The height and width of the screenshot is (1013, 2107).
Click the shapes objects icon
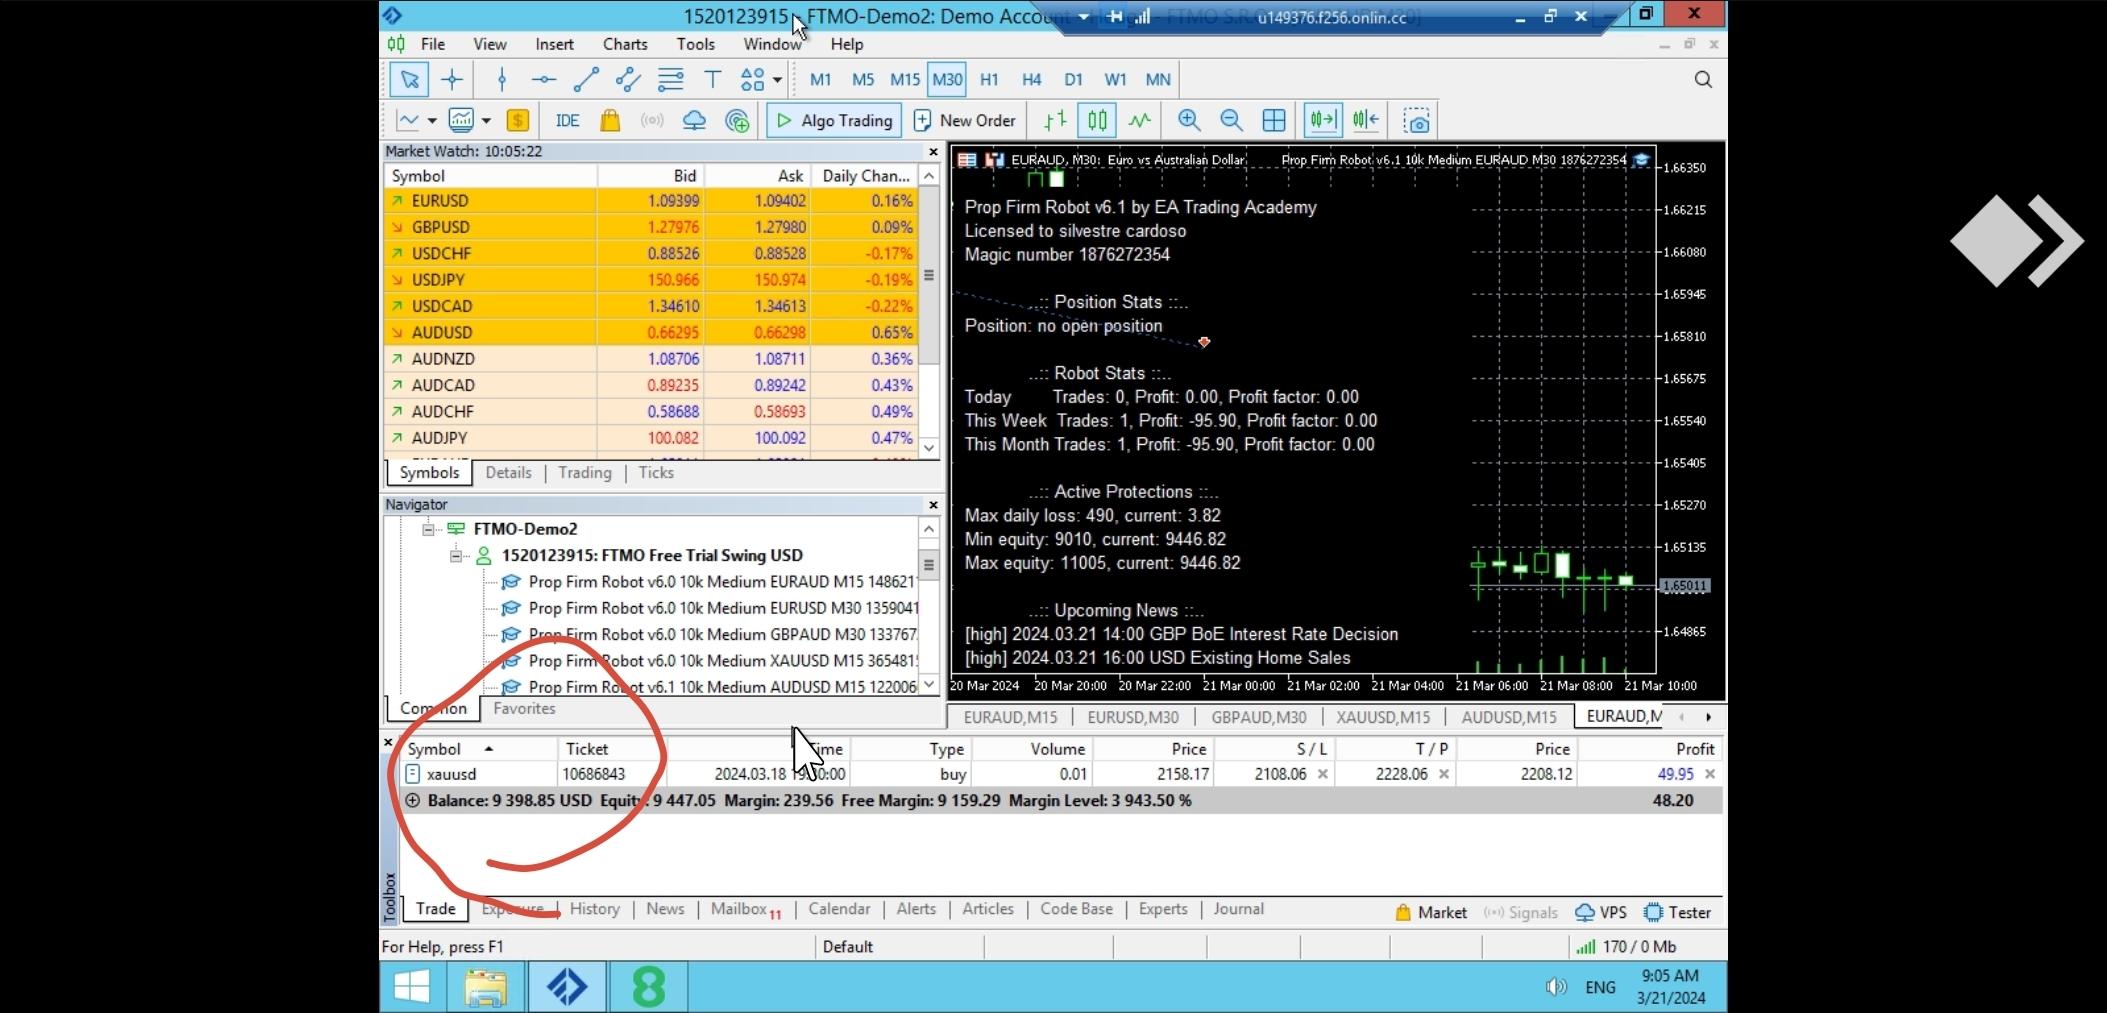pos(752,80)
